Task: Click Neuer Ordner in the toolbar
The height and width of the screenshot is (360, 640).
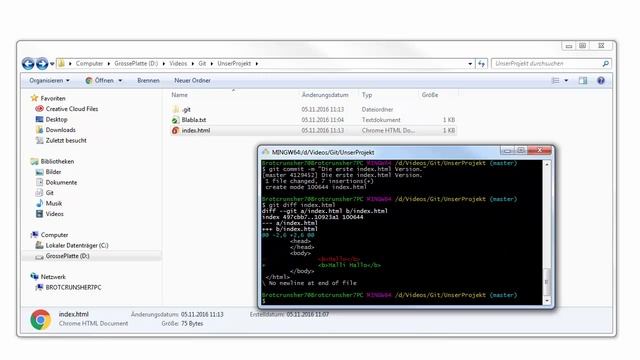Action: (192, 80)
